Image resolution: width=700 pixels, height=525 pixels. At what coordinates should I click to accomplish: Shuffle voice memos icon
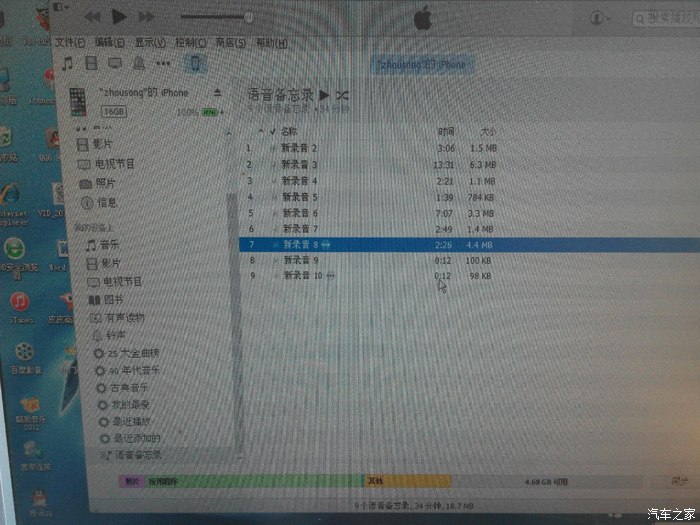(342, 95)
